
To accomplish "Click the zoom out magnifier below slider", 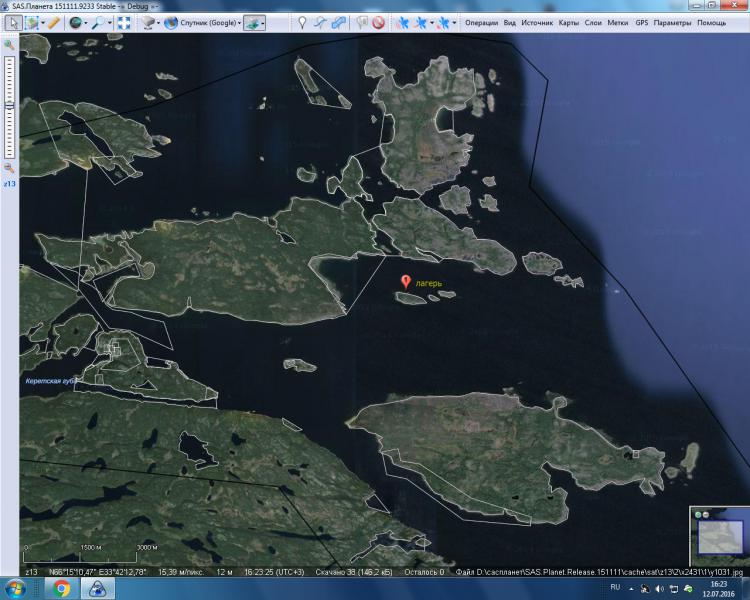I will pos(10,168).
